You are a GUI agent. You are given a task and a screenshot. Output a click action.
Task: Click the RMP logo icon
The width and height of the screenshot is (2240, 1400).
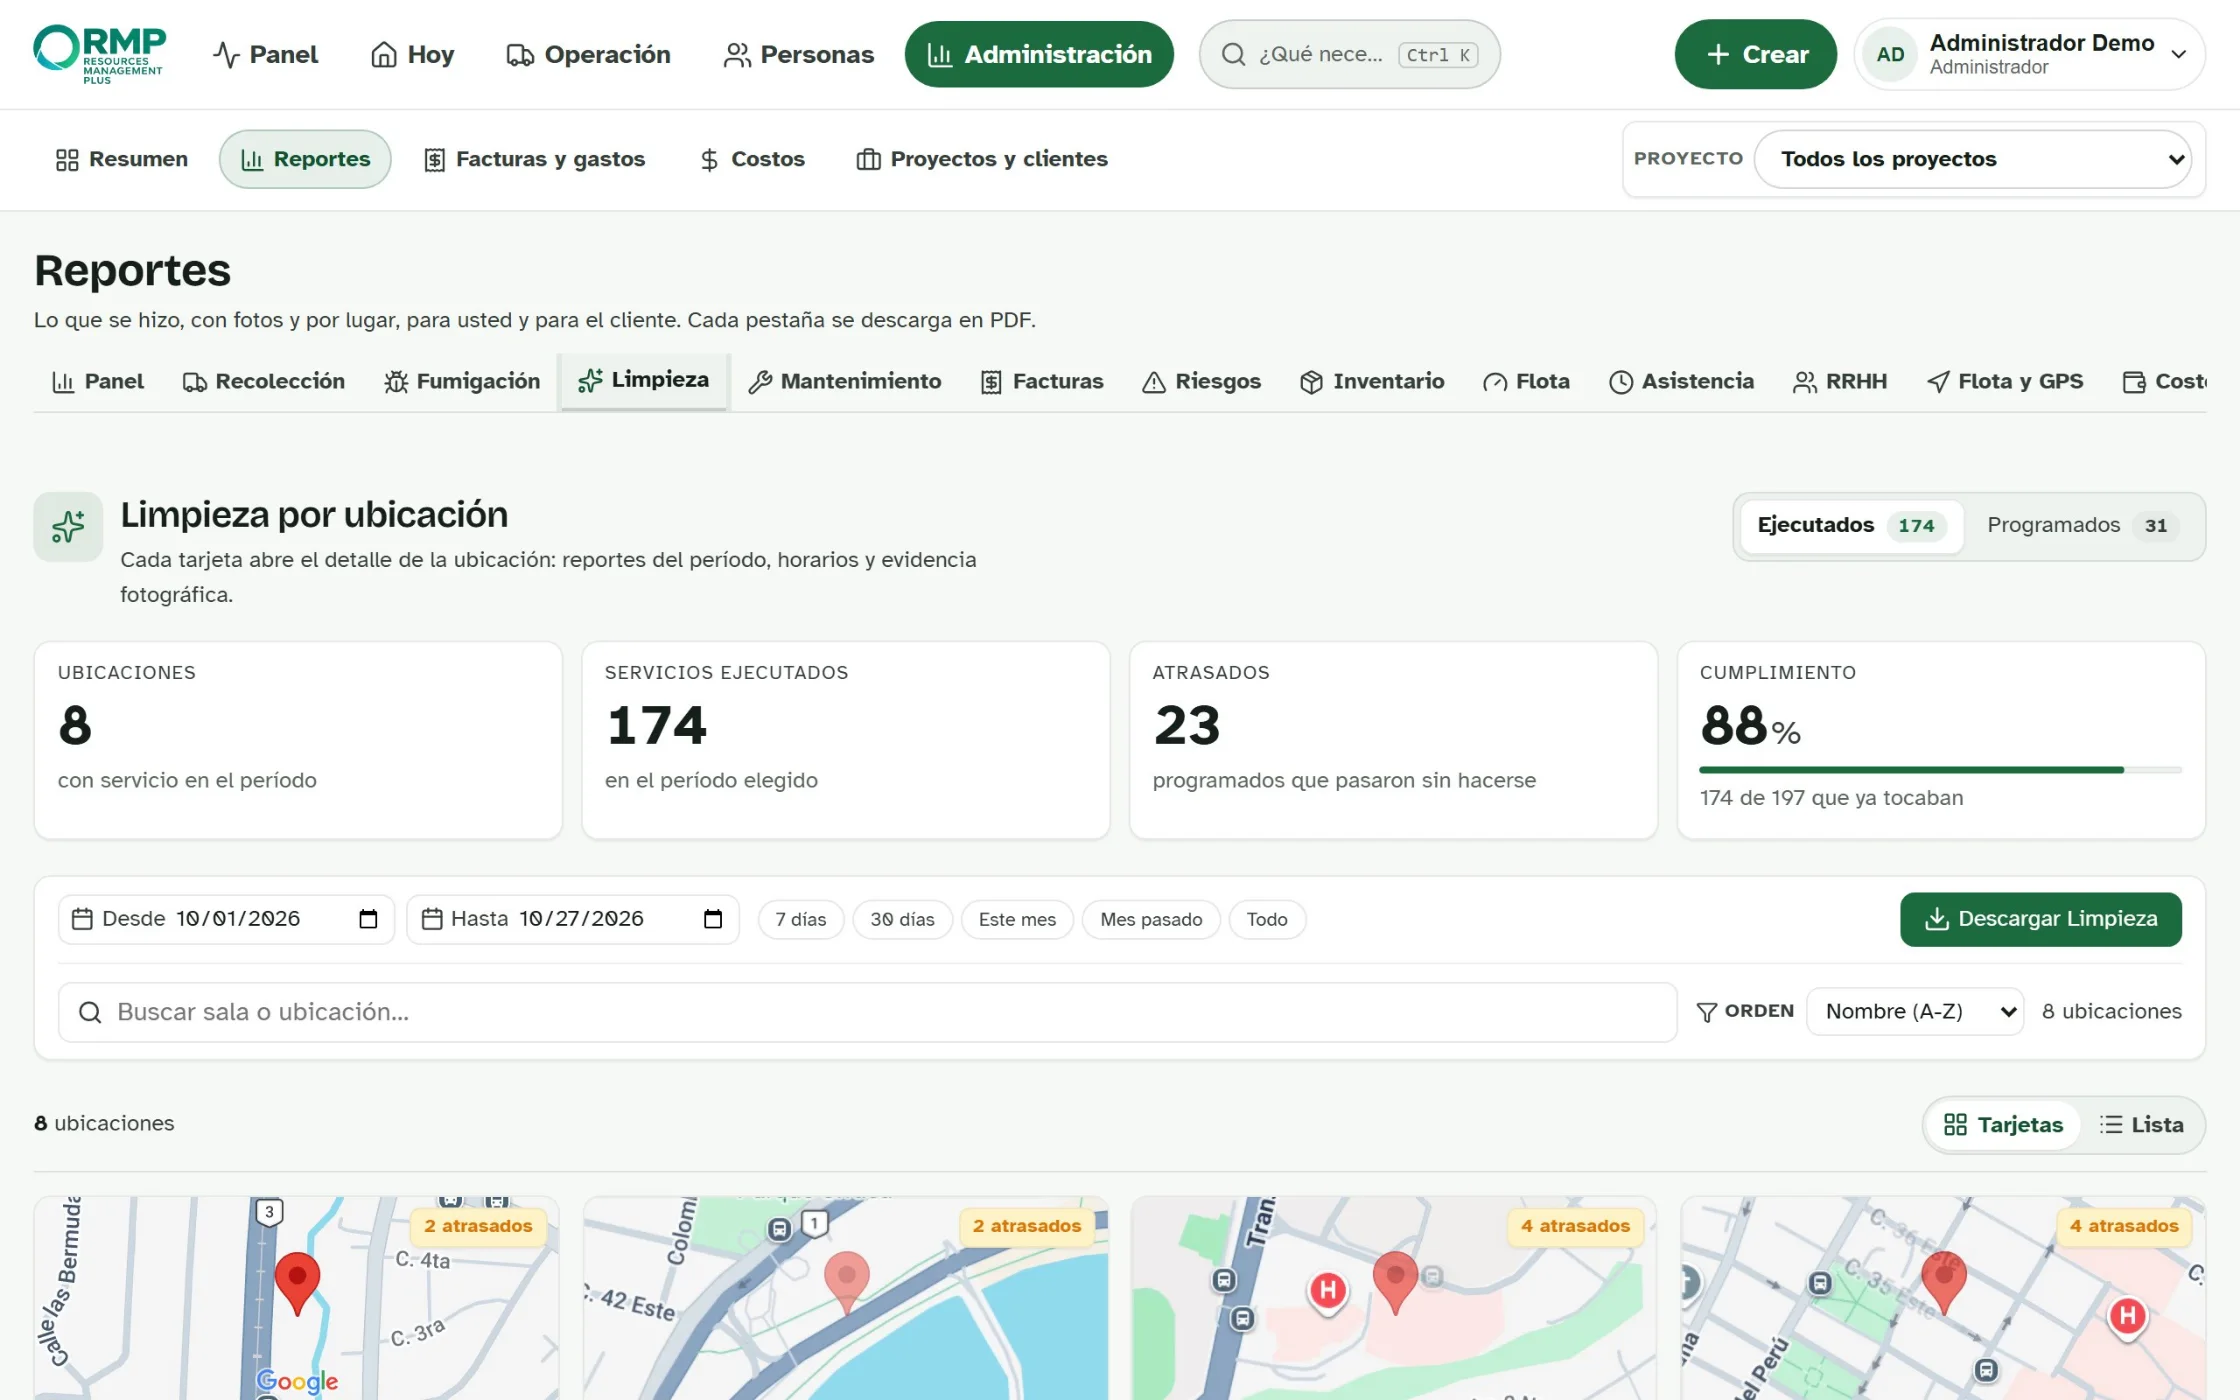(x=99, y=54)
